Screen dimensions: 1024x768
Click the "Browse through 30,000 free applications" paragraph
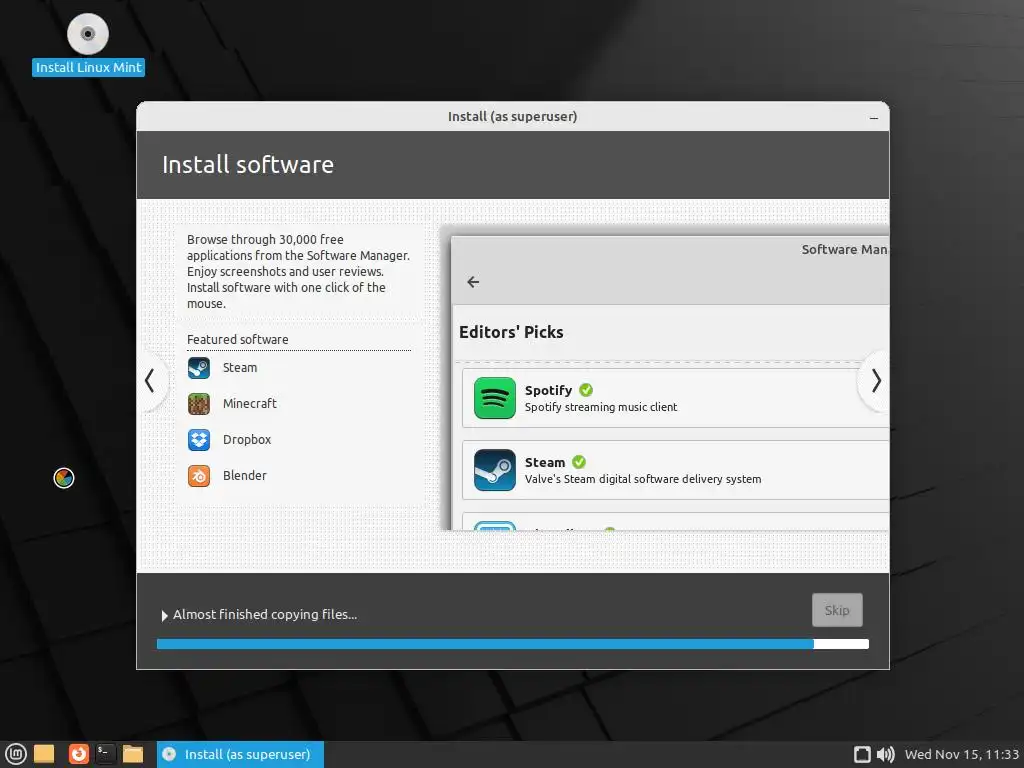(x=298, y=272)
